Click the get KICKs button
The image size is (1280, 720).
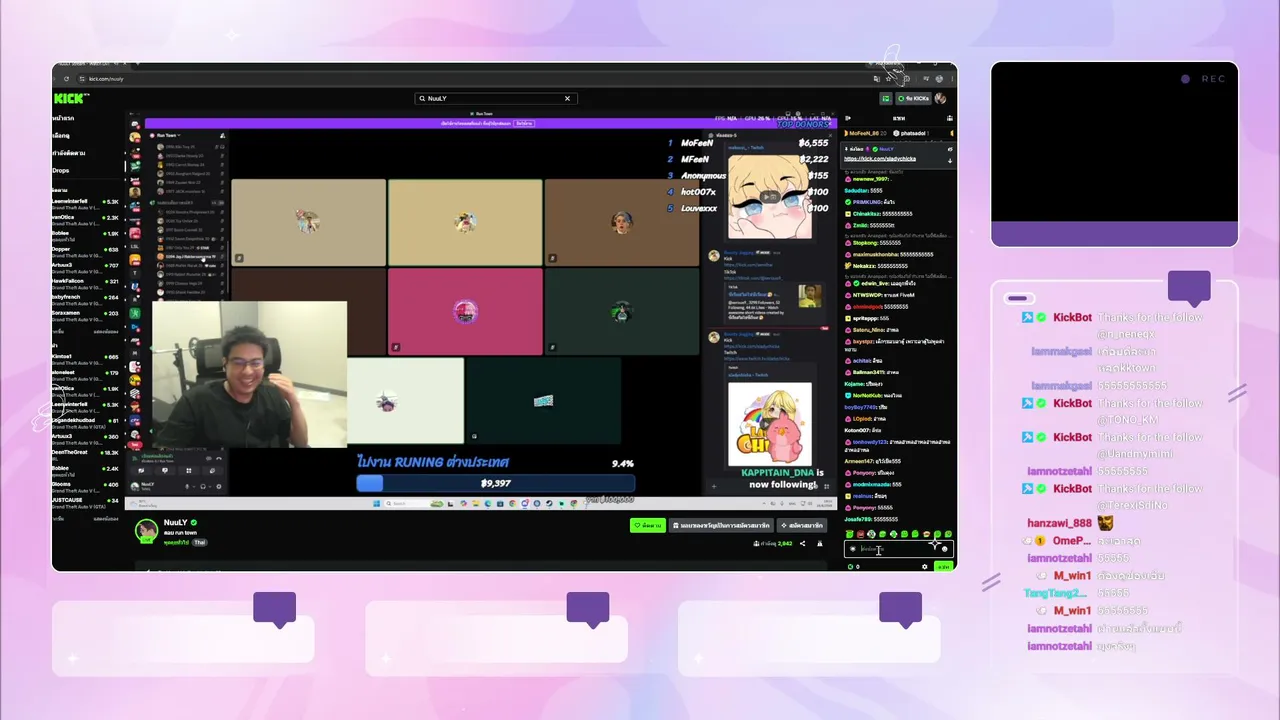coord(913,98)
